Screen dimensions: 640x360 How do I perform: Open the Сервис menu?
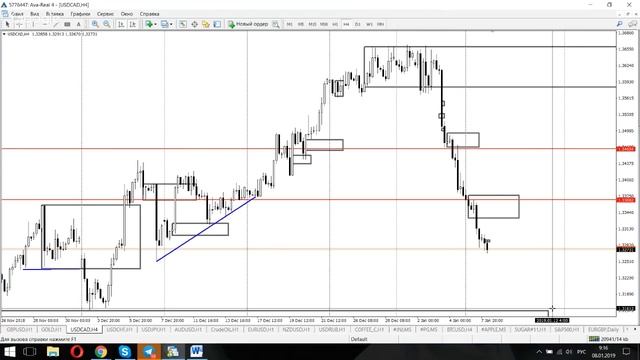point(105,14)
